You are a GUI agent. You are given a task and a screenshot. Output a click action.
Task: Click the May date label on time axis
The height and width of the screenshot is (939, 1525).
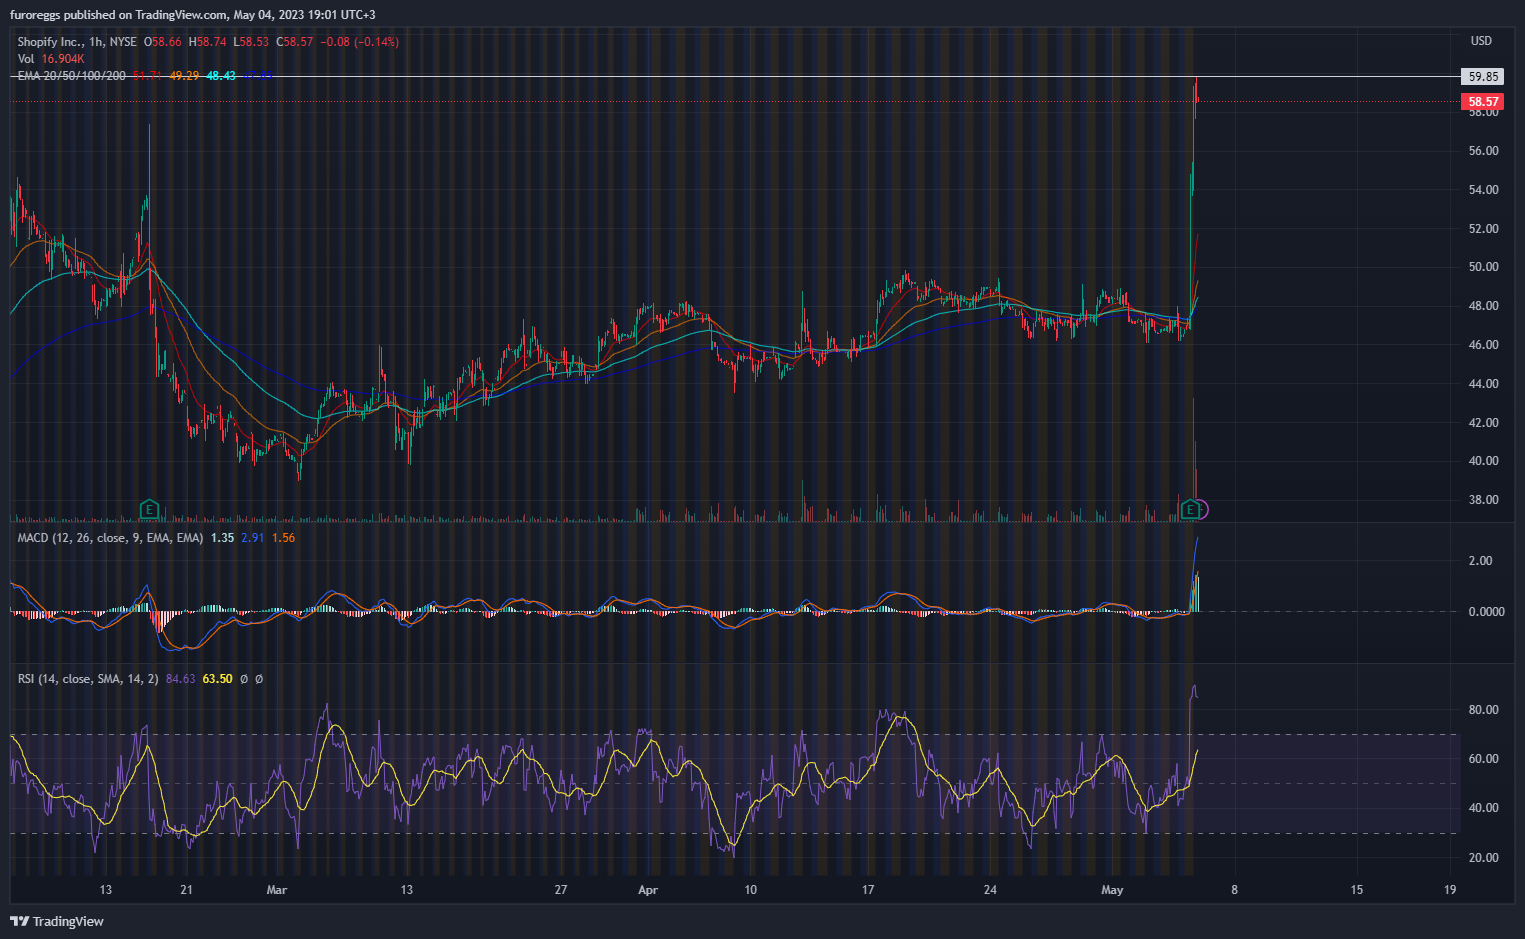pos(1112,890)
